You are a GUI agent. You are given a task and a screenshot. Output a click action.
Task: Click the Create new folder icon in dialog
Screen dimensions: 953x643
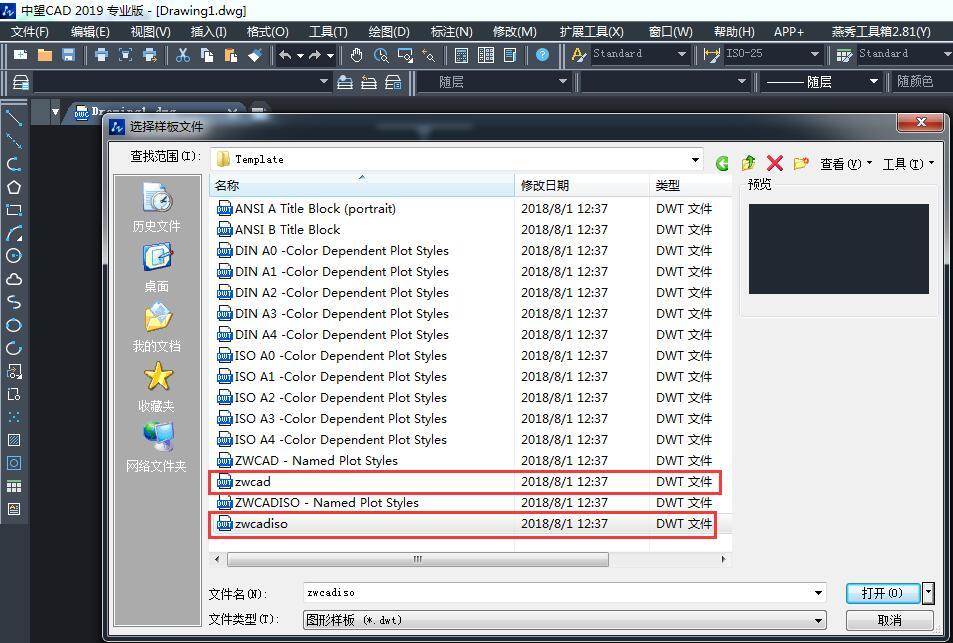(801, 163)
